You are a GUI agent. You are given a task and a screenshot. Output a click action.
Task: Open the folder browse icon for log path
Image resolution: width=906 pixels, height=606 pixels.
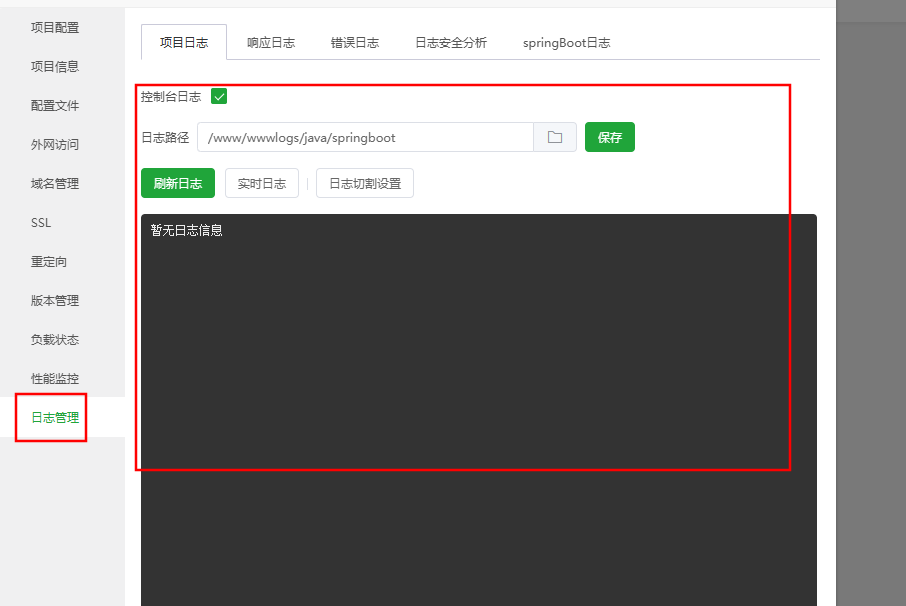555,137
